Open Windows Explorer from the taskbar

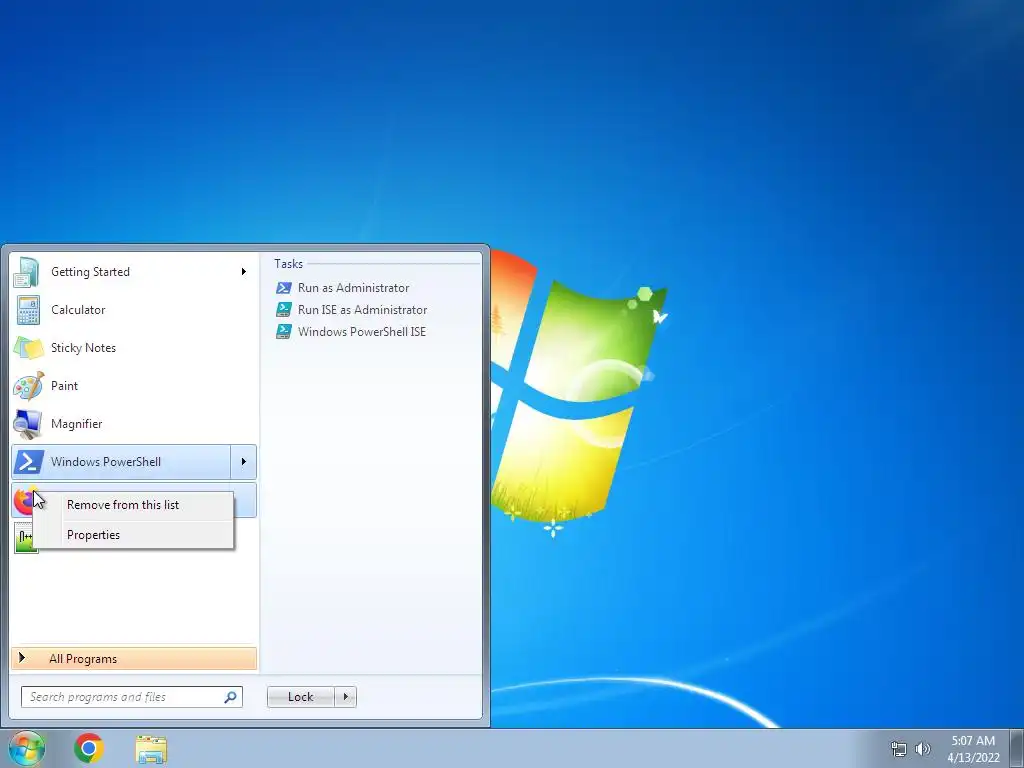pyautogui.click(x=151, y=749)
